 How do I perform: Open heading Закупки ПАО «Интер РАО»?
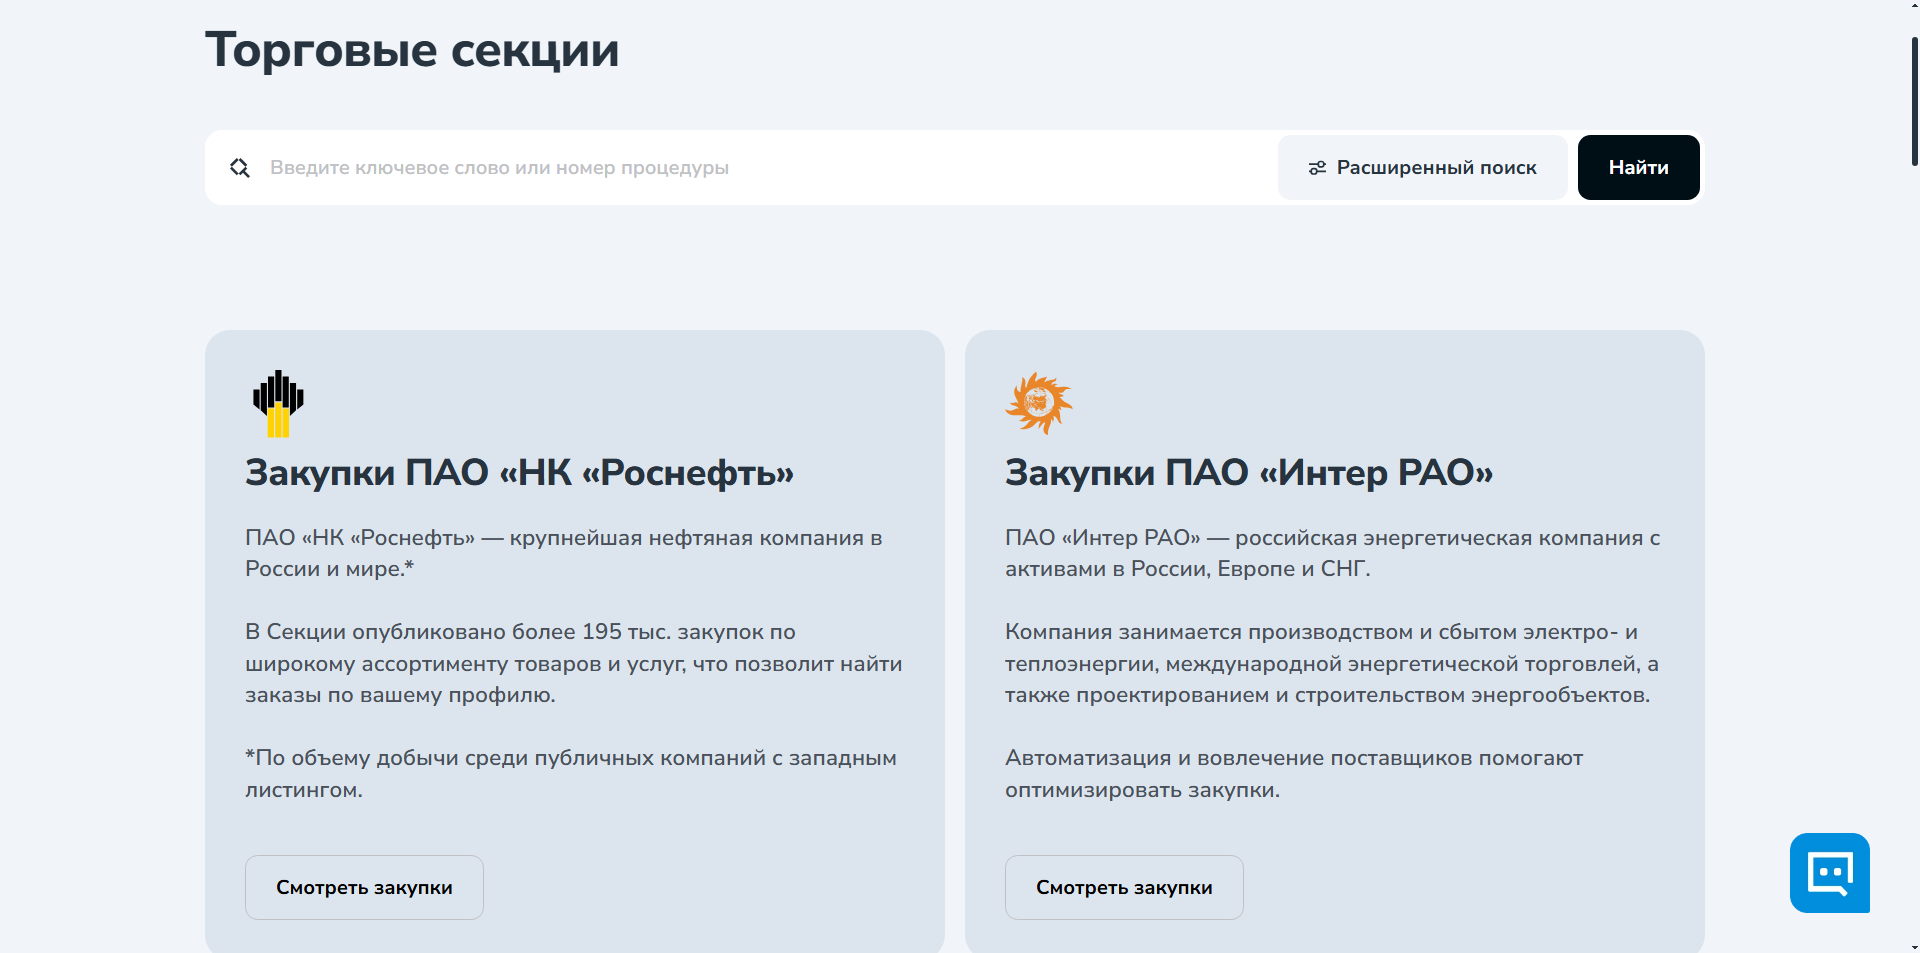(1248, 472)
